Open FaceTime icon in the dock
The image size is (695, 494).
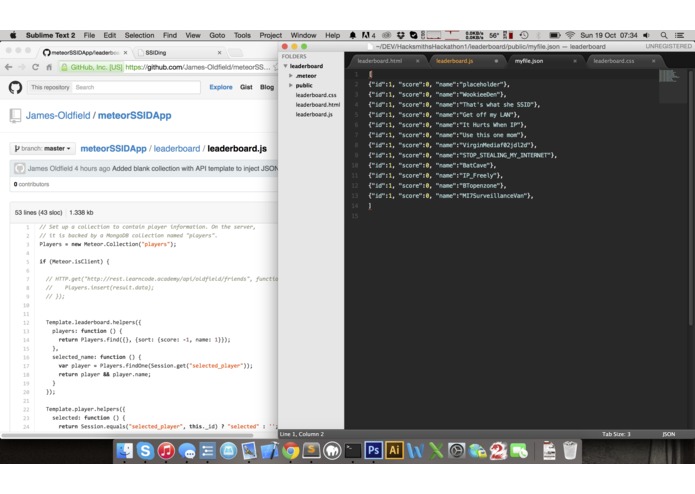coord(519,451)
